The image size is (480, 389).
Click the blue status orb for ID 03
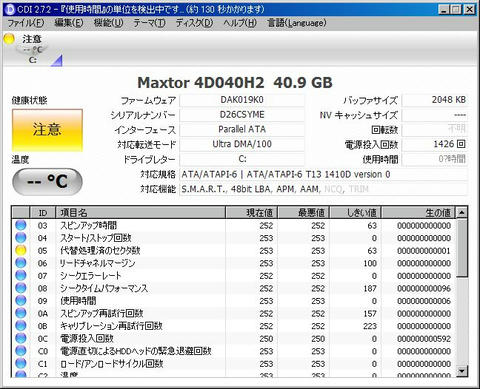(21, 225)
